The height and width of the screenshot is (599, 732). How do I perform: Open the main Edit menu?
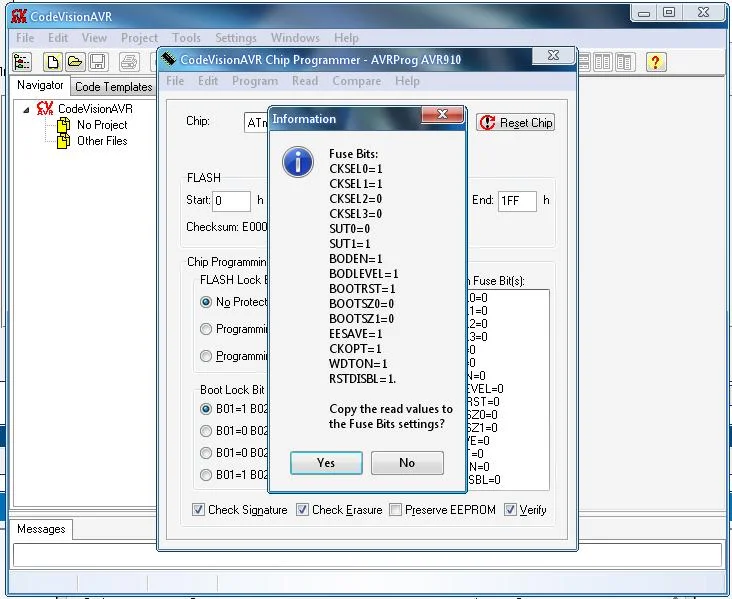(58, 38)
